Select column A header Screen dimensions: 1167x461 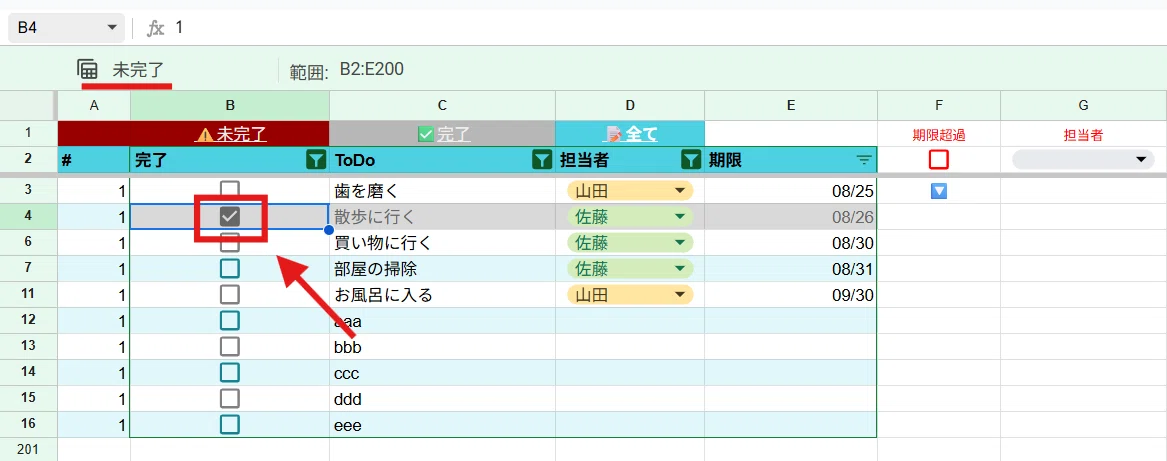coord(94,106)
